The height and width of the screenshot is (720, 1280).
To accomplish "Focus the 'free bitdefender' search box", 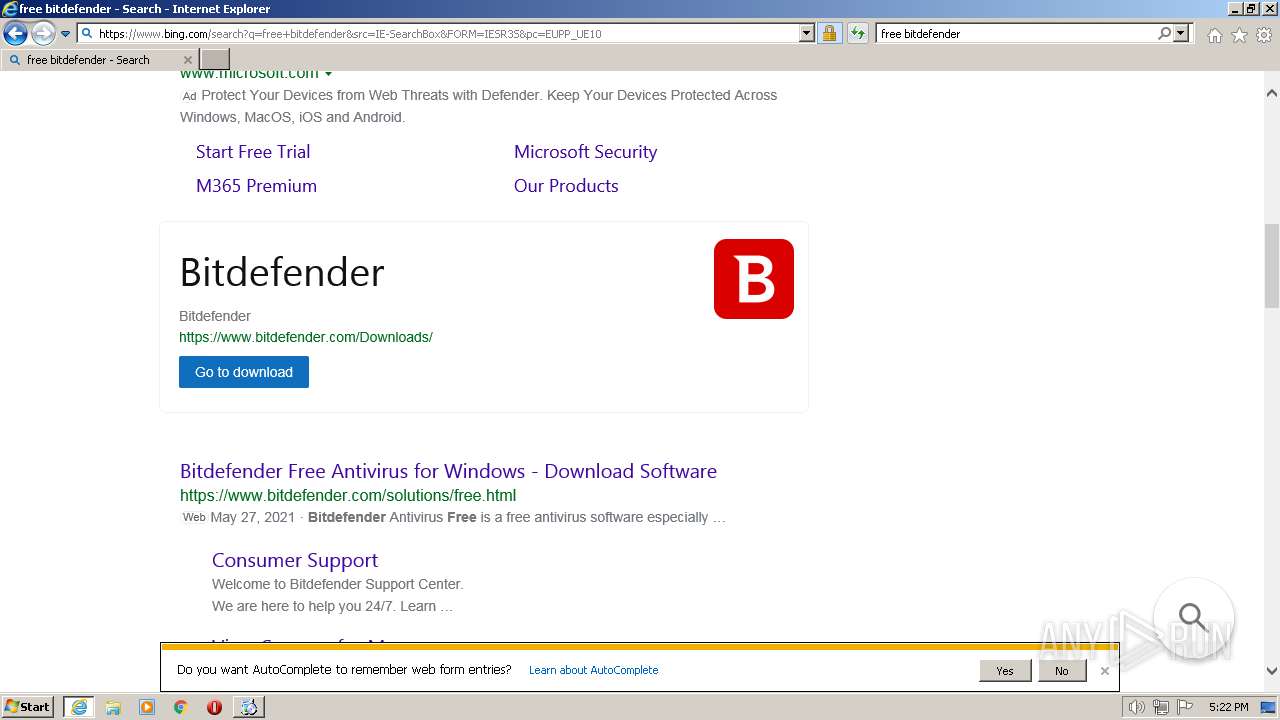I will [1015, 33].
